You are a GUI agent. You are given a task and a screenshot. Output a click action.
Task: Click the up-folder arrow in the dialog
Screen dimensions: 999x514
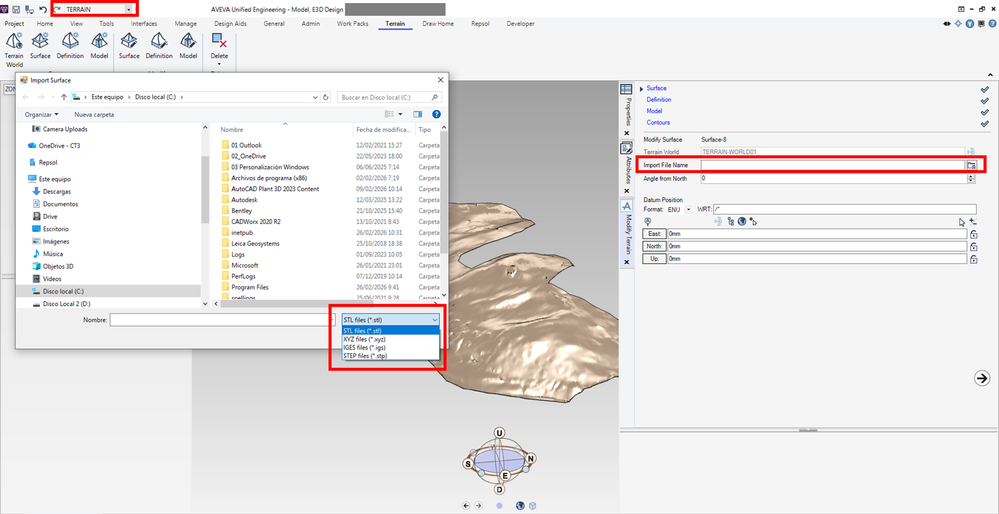(64, 97)
